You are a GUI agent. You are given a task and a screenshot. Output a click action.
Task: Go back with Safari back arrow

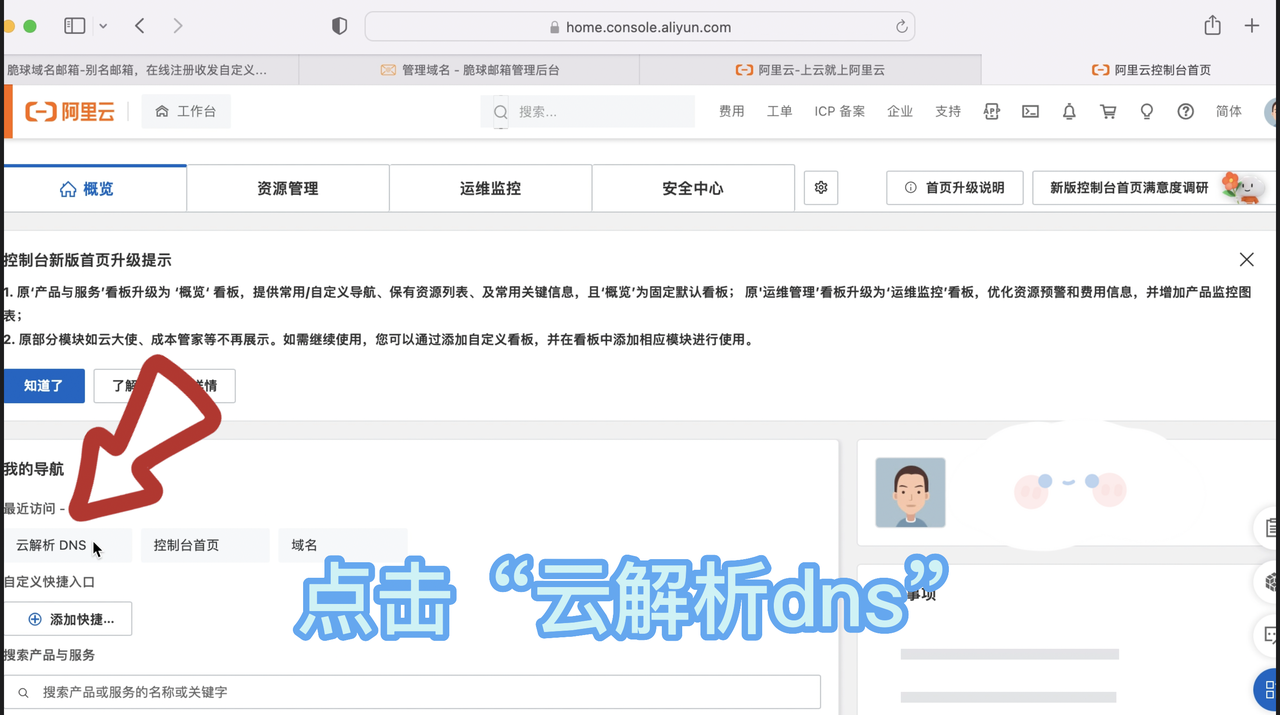(140, 26)
